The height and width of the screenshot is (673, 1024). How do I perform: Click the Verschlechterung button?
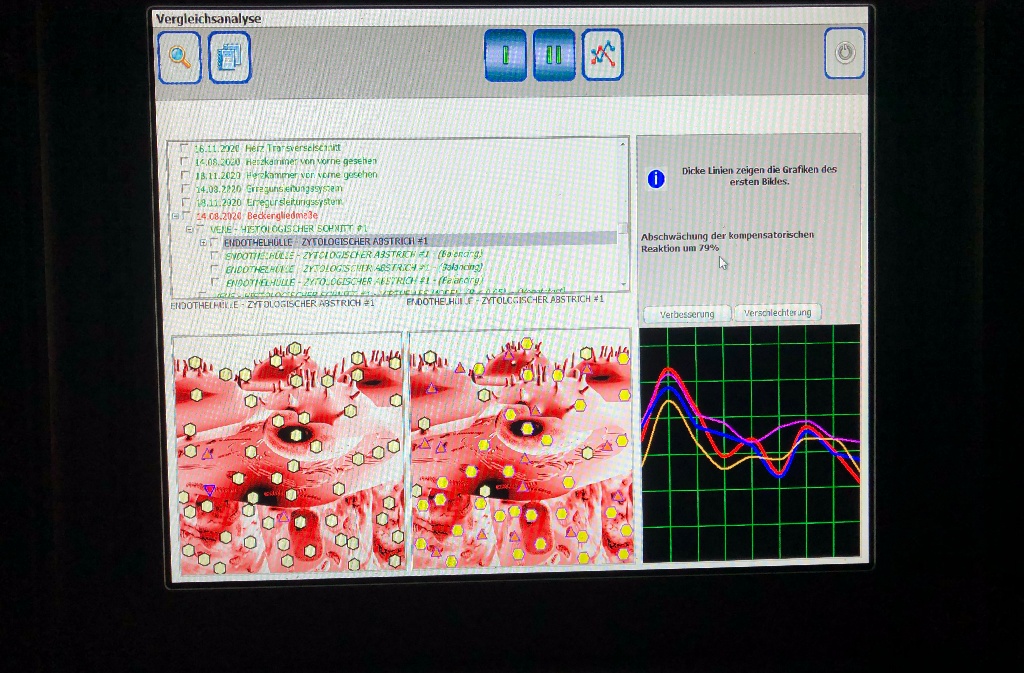point(778,313)
